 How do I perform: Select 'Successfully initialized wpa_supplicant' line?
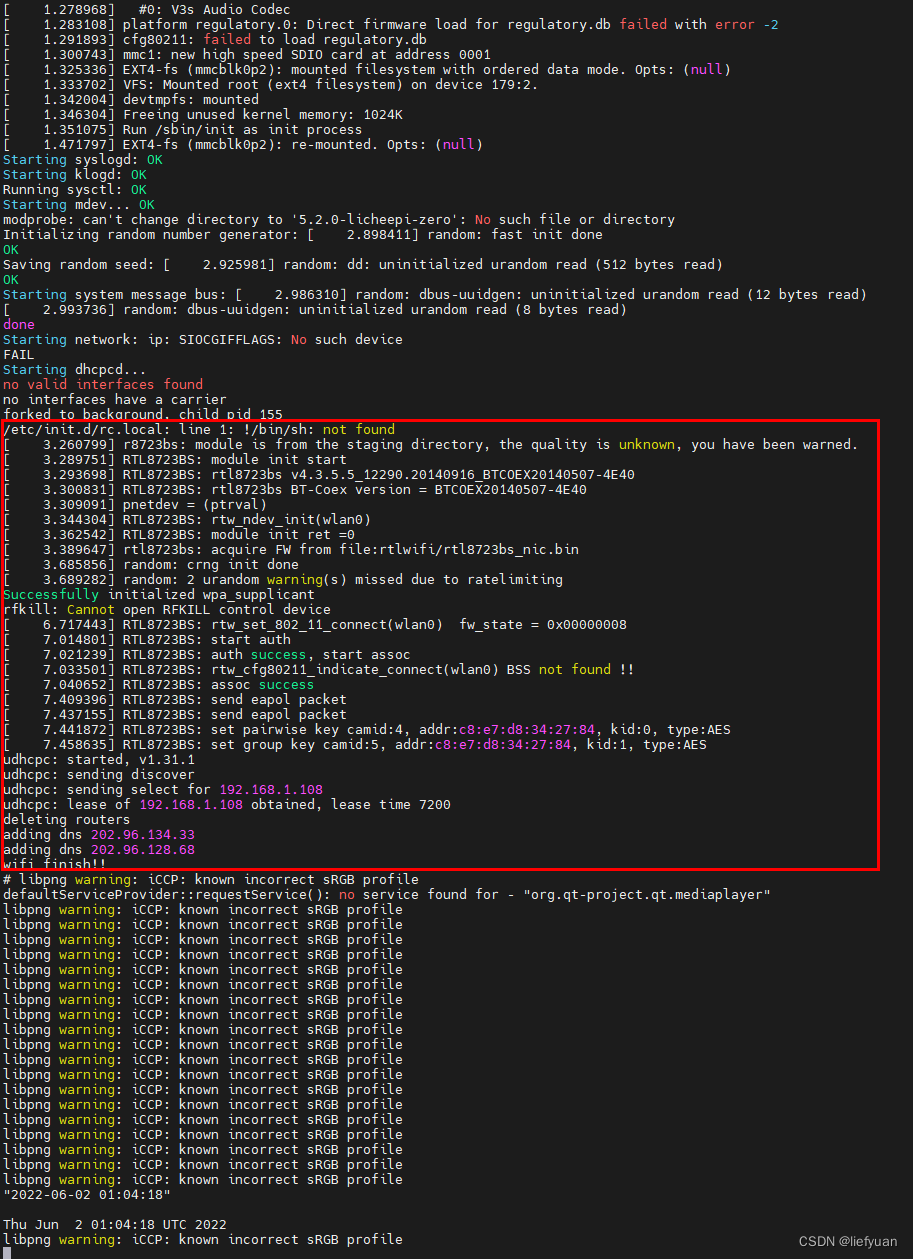coord(159,594)
